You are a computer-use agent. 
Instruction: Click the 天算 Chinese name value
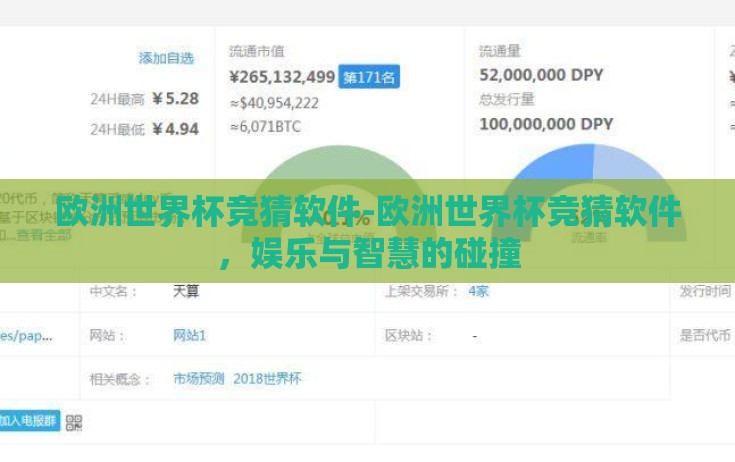click(186, 291)
